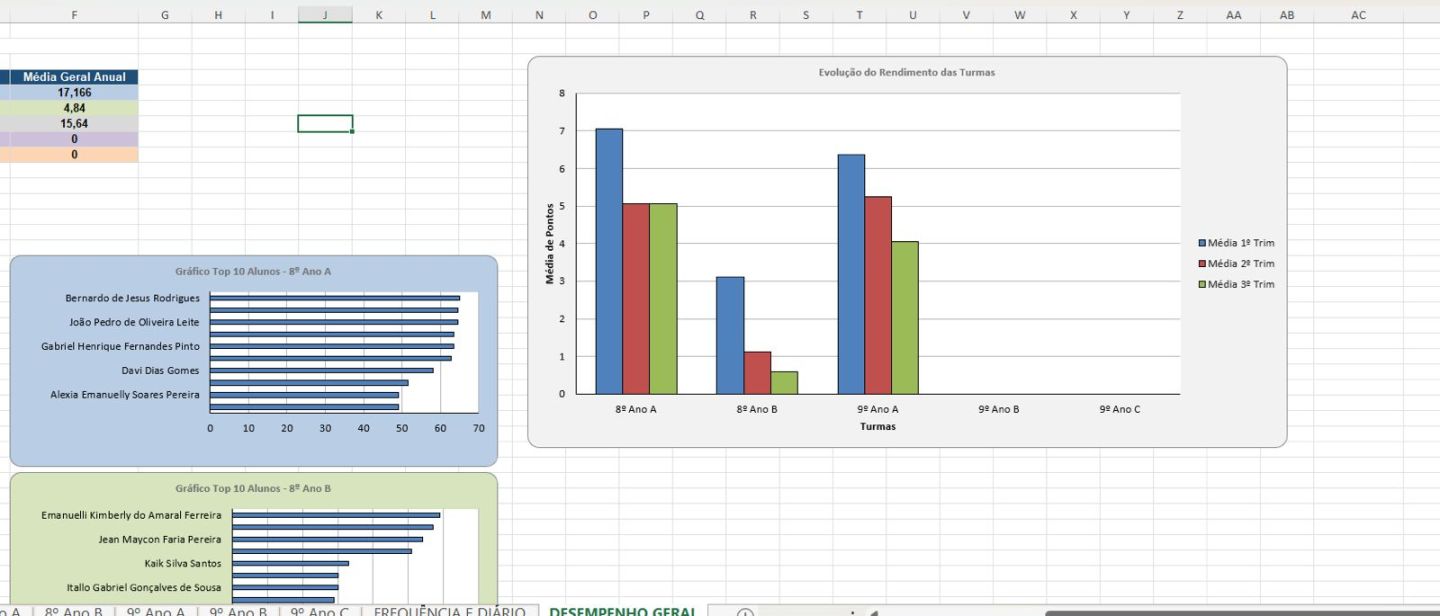Image resolution: width=1440 pixels, height=616 pixels.
Task: Click label 'Bernardo de Jesus Rodrigues'
Action: (x=133, y=298)
